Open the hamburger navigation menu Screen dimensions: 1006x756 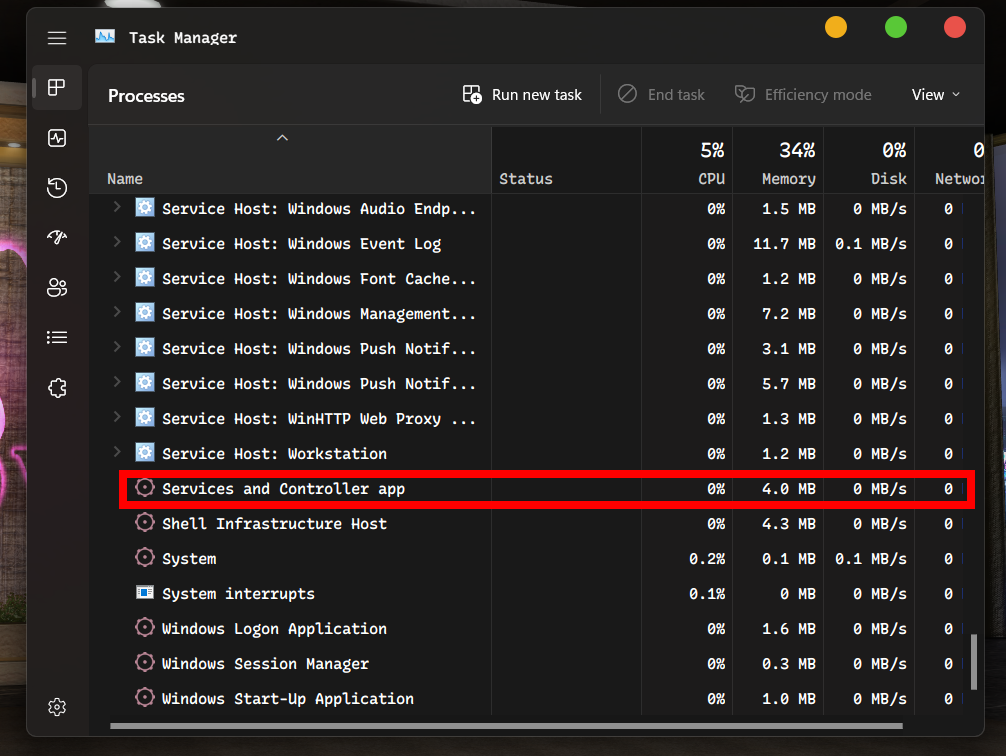coord(57,38)
